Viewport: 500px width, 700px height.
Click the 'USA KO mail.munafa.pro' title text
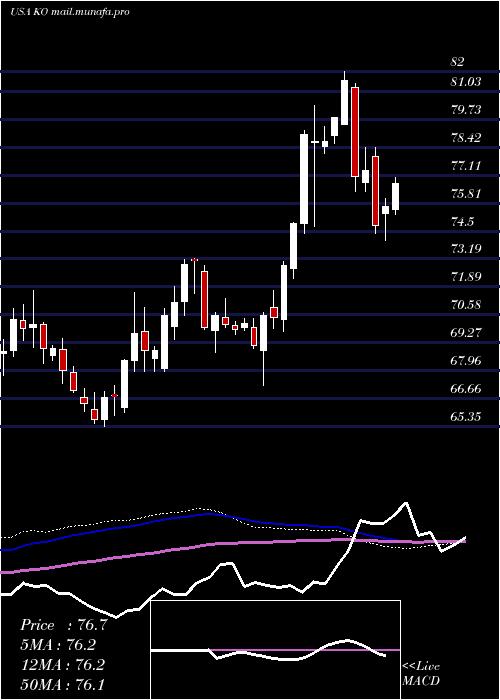[x=70, y=12]
